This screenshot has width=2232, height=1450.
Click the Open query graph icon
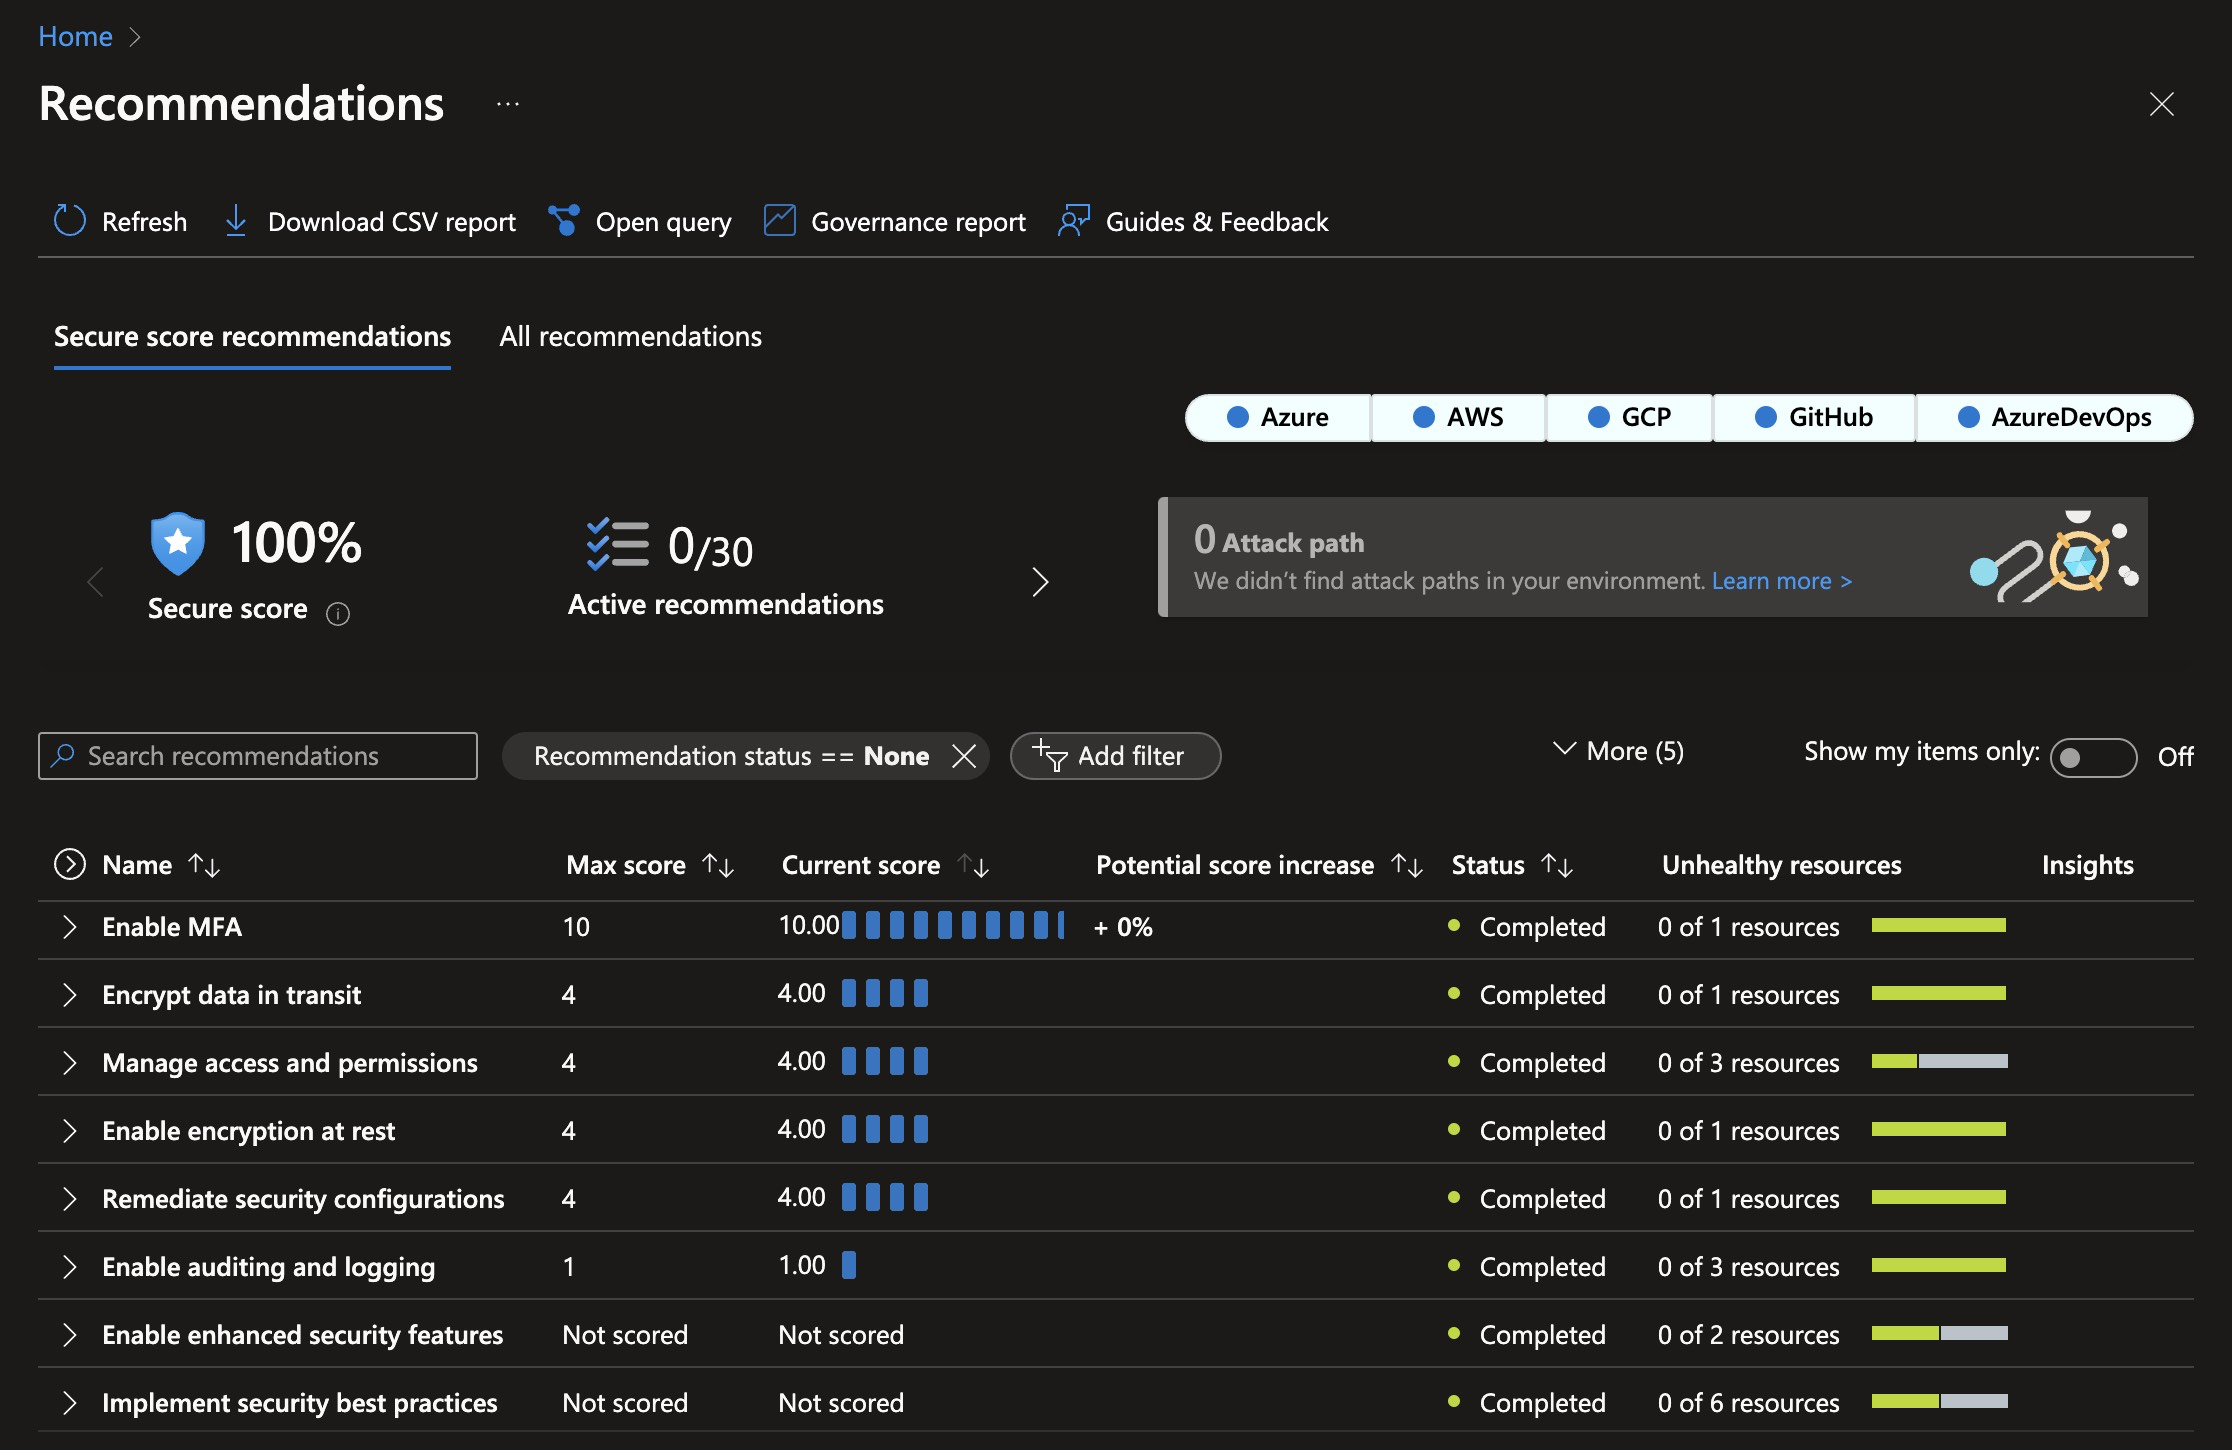coord(564,221)
